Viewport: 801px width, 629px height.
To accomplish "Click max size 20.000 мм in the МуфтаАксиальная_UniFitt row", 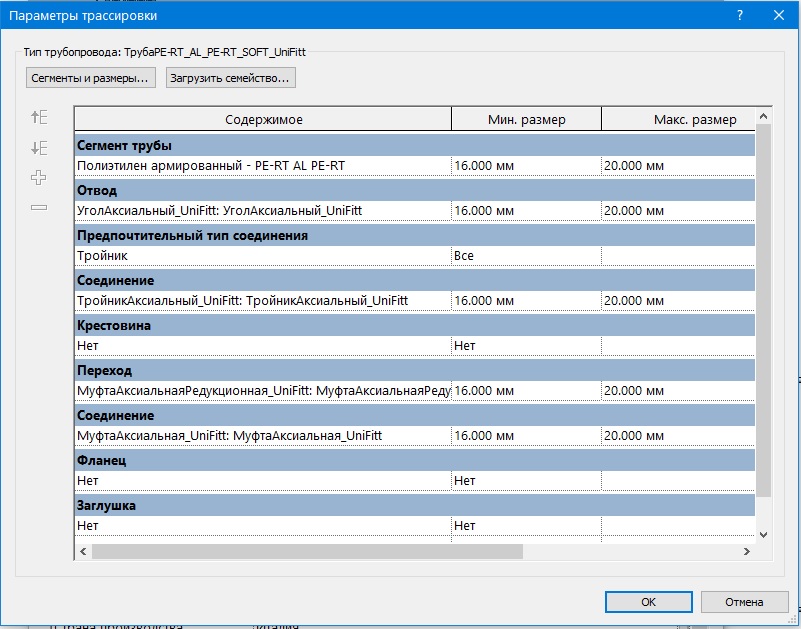I will pyautogui.click(x=678, y=436).
